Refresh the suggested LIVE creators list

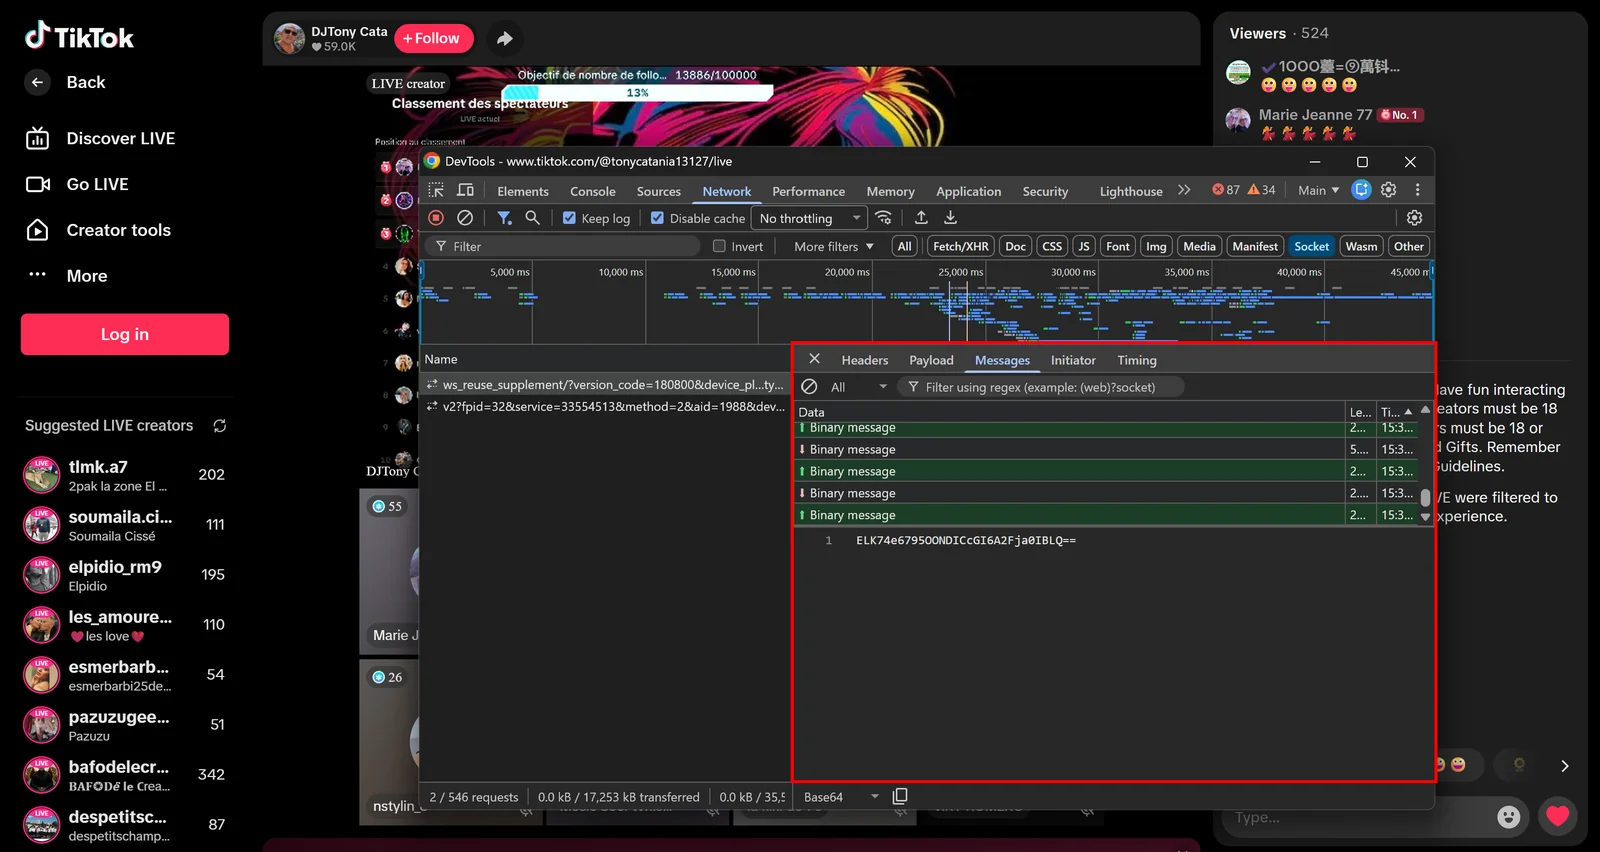[x=220, y=426]
